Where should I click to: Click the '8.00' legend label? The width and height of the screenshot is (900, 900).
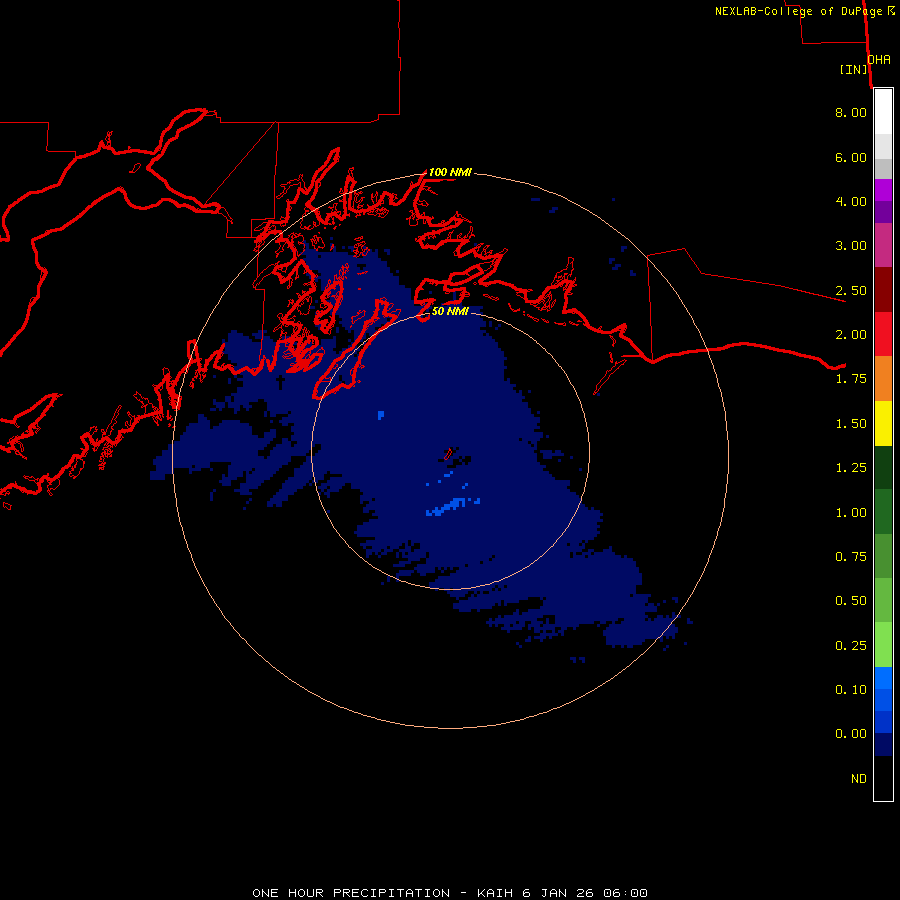coord(851,112)
